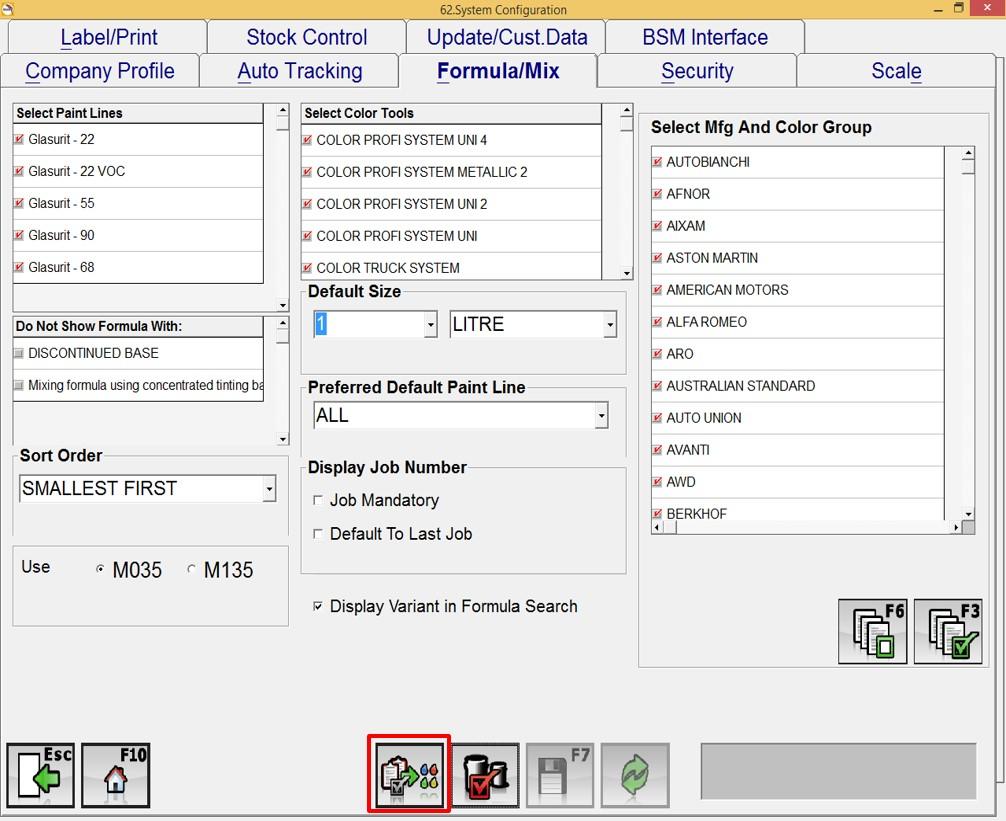Click the Esc exit door icon
The image size is (1006, 821).
click(x=41, y=775)
